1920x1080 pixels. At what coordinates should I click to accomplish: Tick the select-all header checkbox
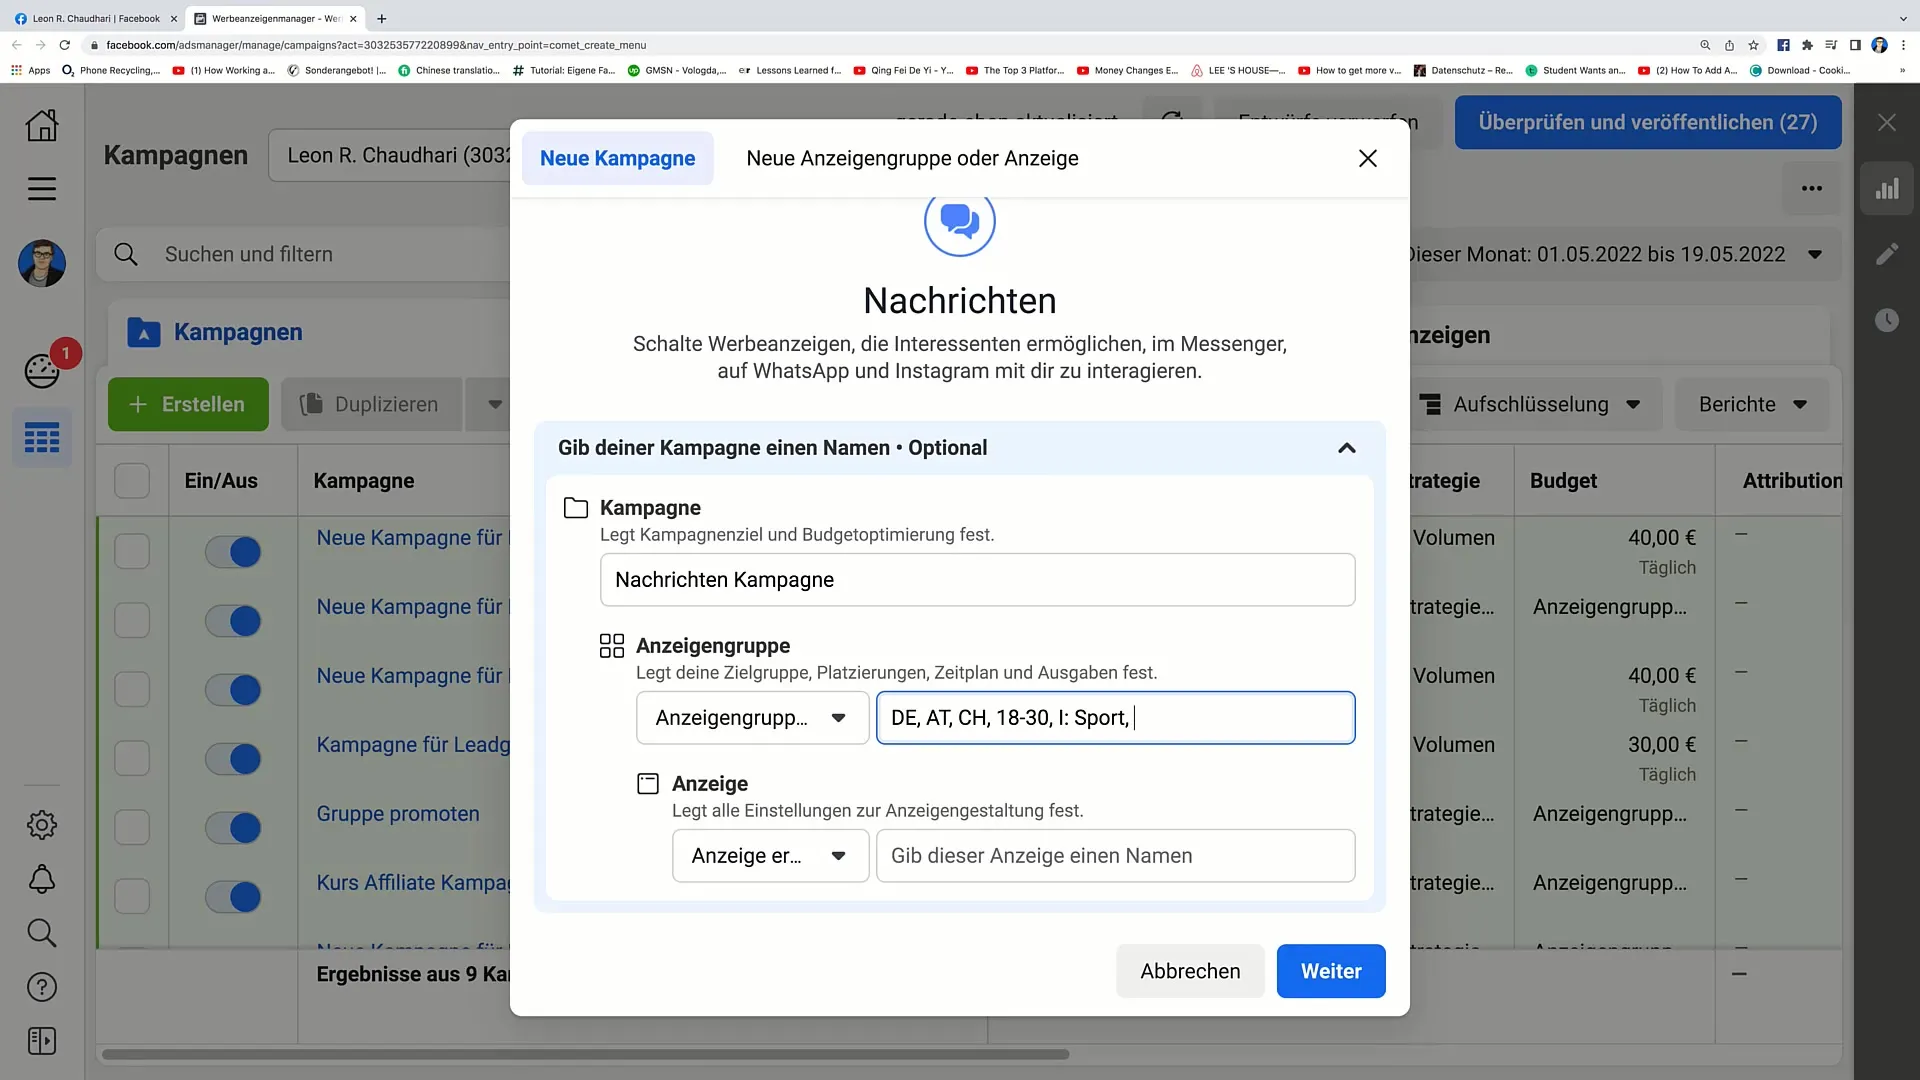coord(132,481)
